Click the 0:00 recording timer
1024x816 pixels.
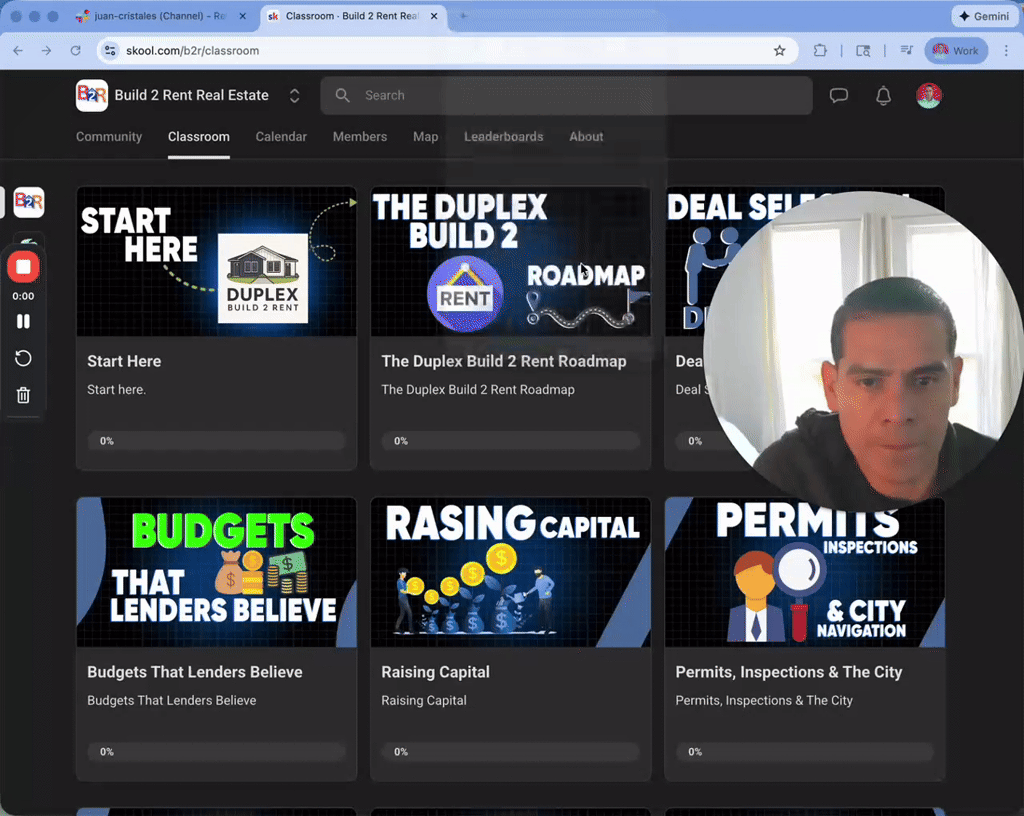[x=24, y=296]
